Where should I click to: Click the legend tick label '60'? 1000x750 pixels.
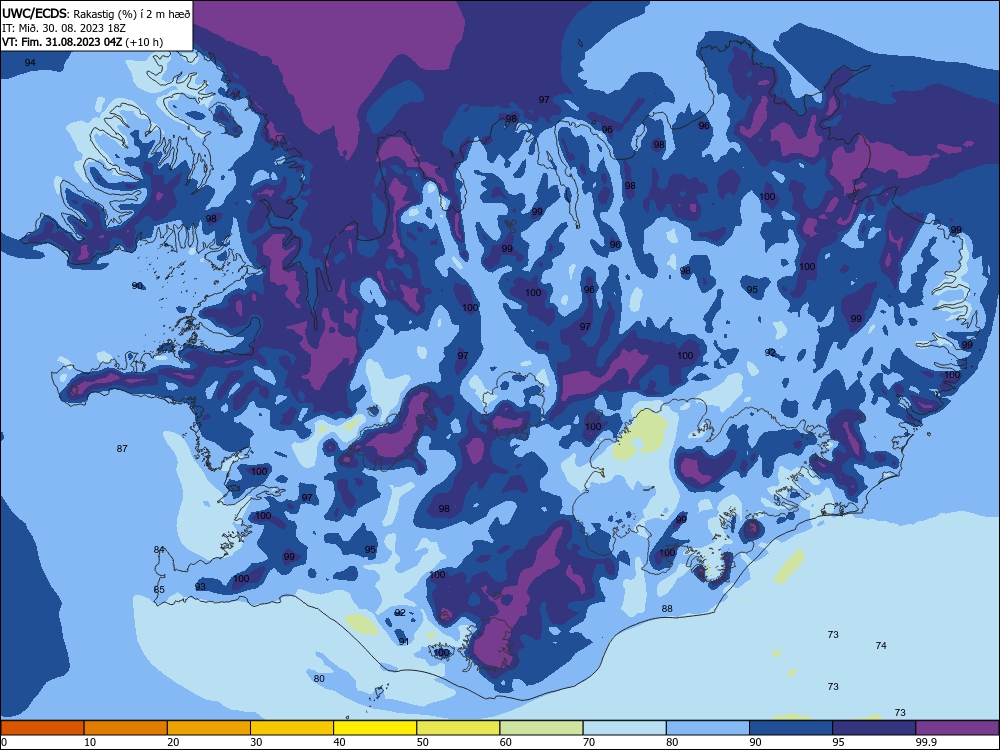pos(506,742)
